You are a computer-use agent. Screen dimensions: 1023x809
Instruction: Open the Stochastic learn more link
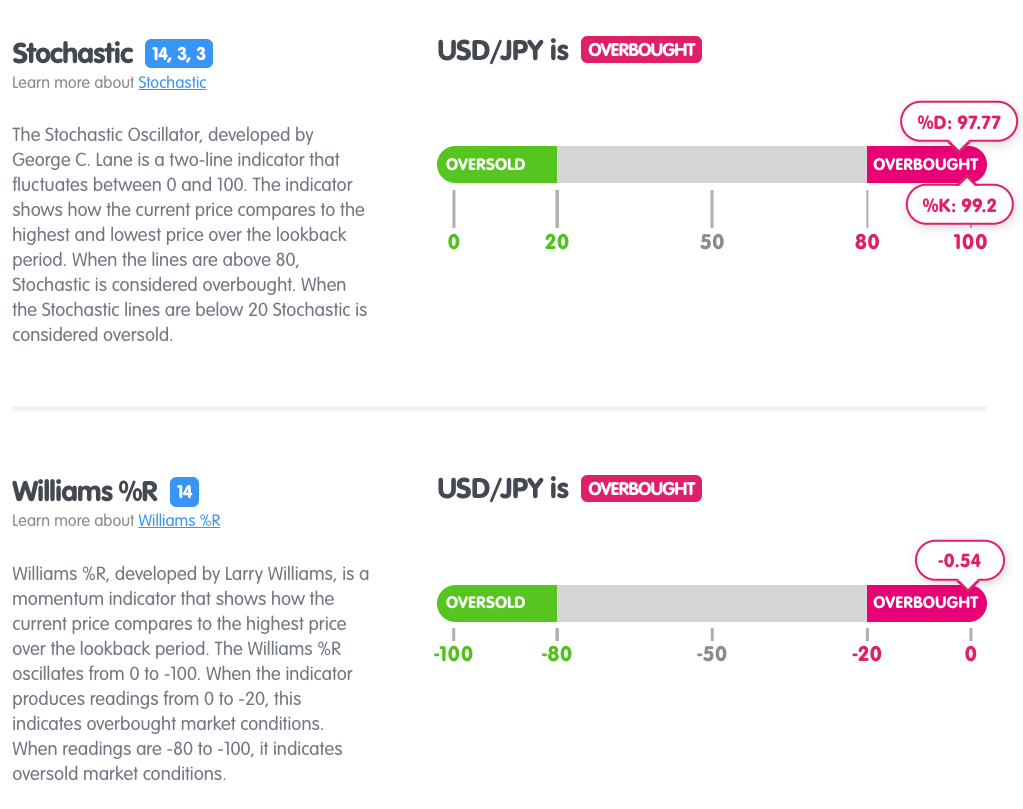tap(172, 82)
